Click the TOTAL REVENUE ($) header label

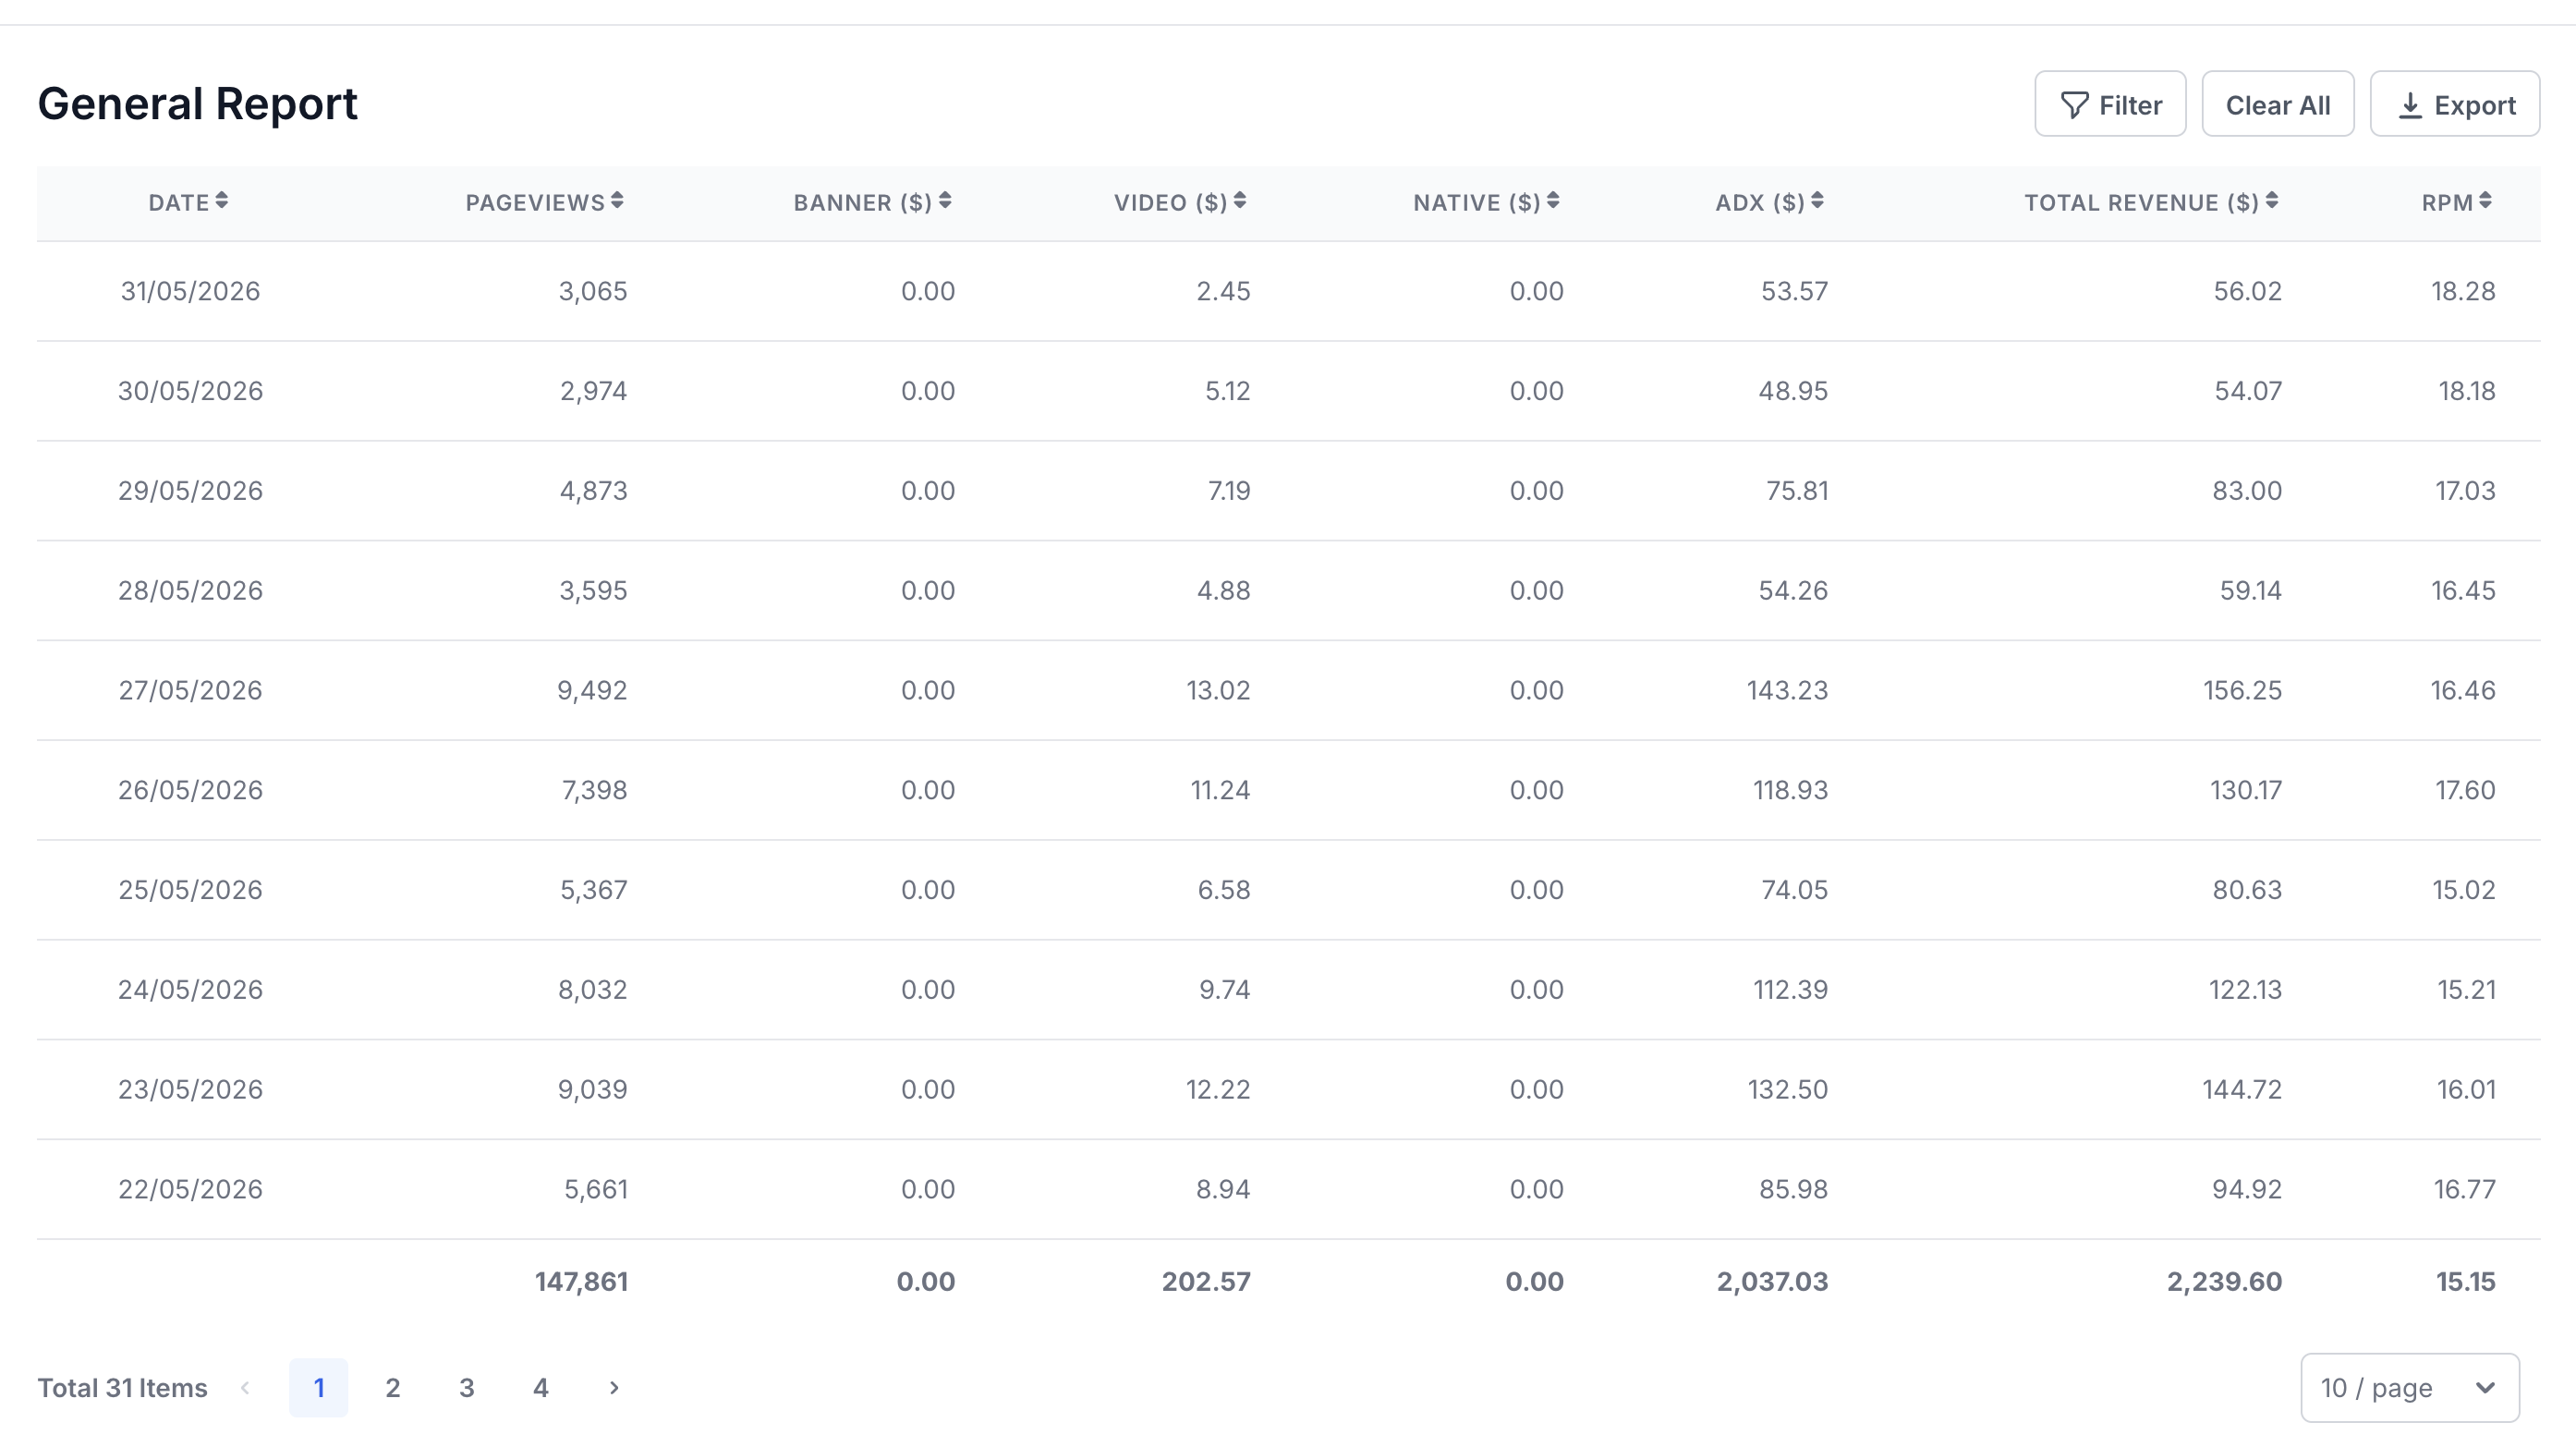2141,203
